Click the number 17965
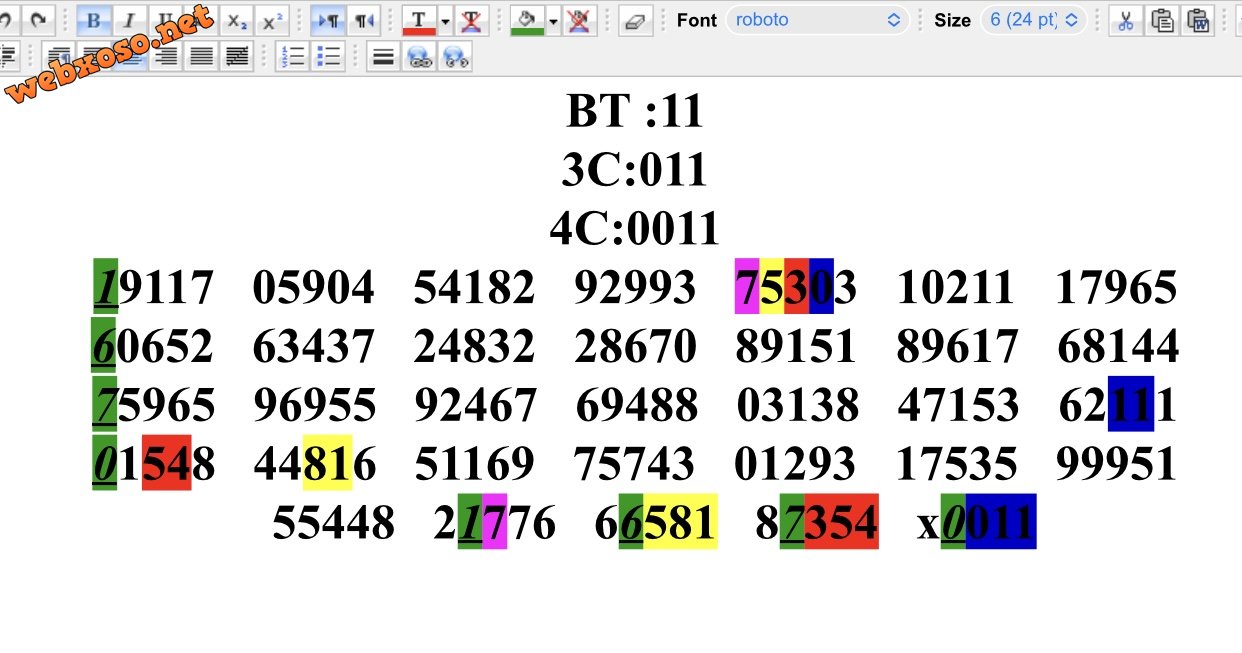This screenshot has height=653, width=1242. tap(1117, 288)
